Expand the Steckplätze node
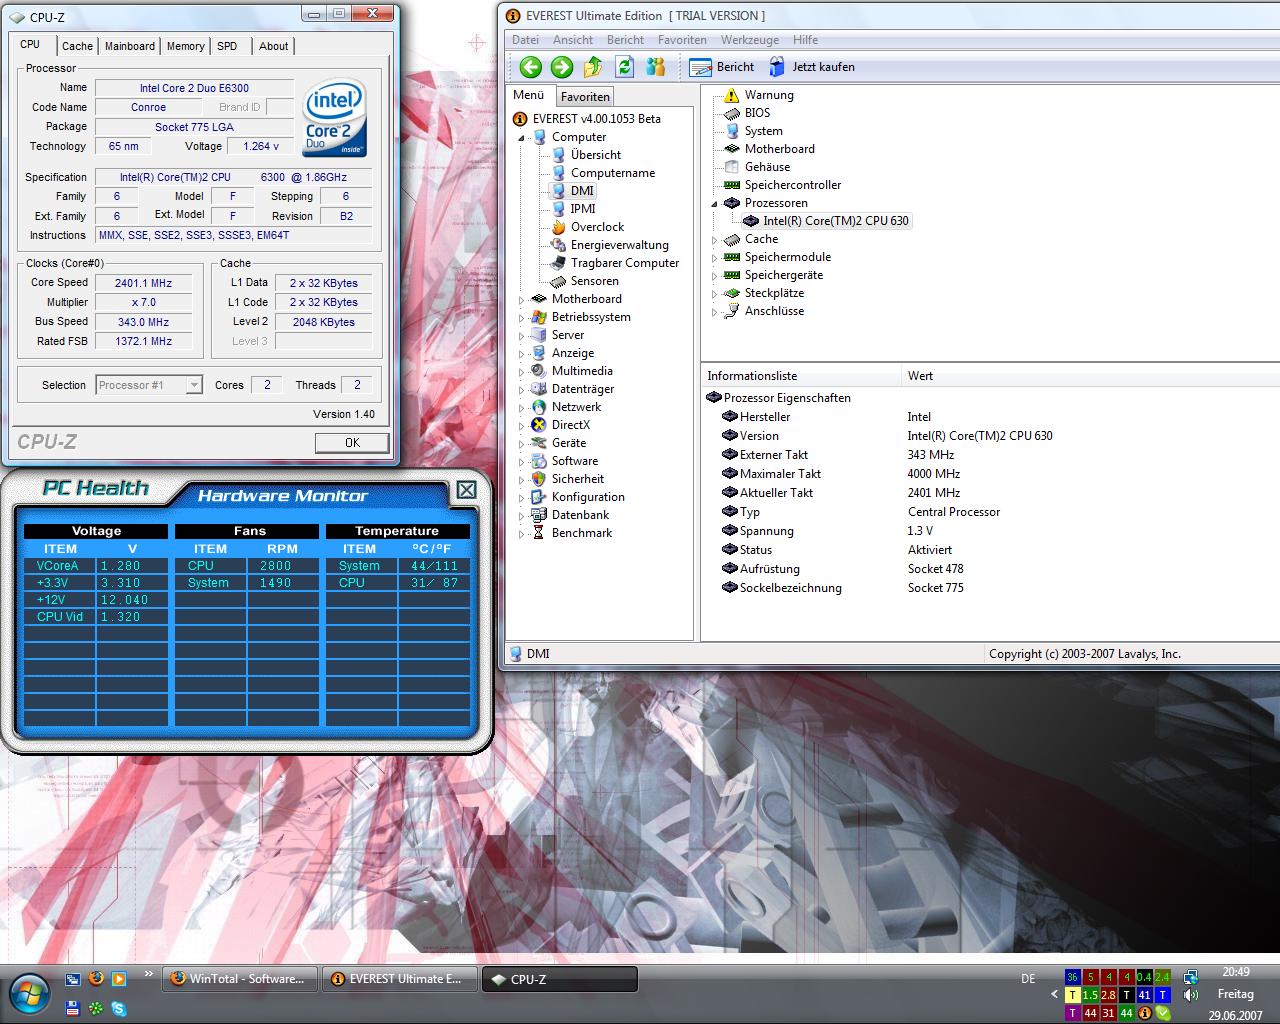The height and width of the screenshot is (1024, 1280). (714, 294)
